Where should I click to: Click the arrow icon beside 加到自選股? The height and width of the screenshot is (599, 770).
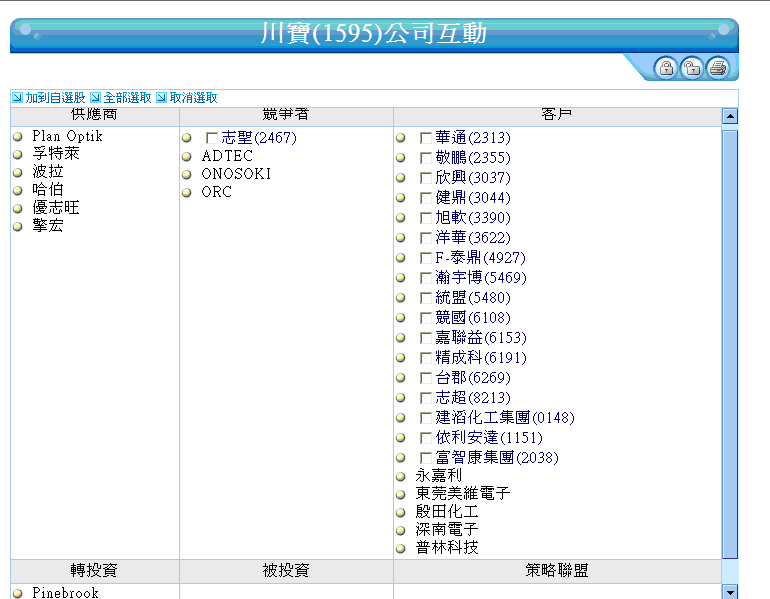tap(18, 97)
